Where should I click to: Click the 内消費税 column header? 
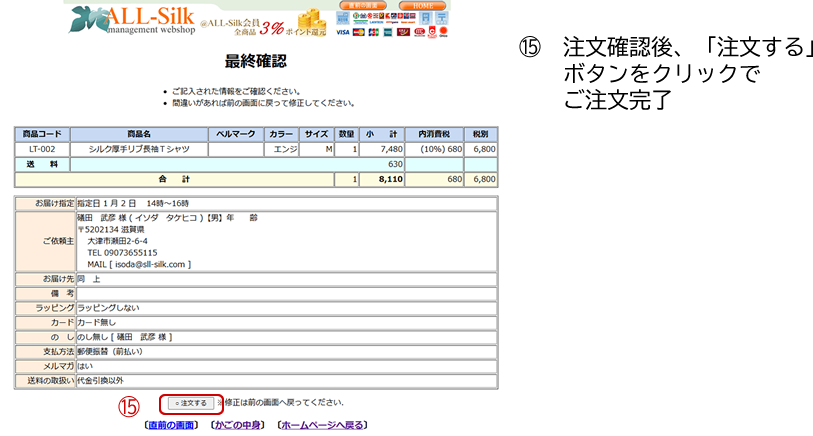[x=434, y=134]
